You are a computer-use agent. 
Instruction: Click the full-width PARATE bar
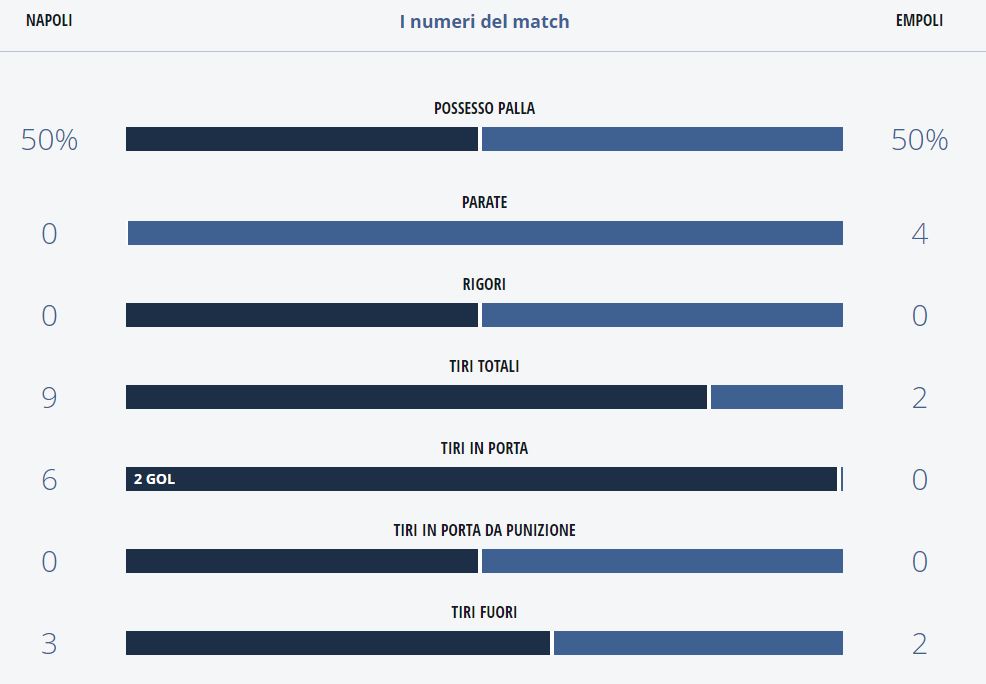[x=485, y=233]
